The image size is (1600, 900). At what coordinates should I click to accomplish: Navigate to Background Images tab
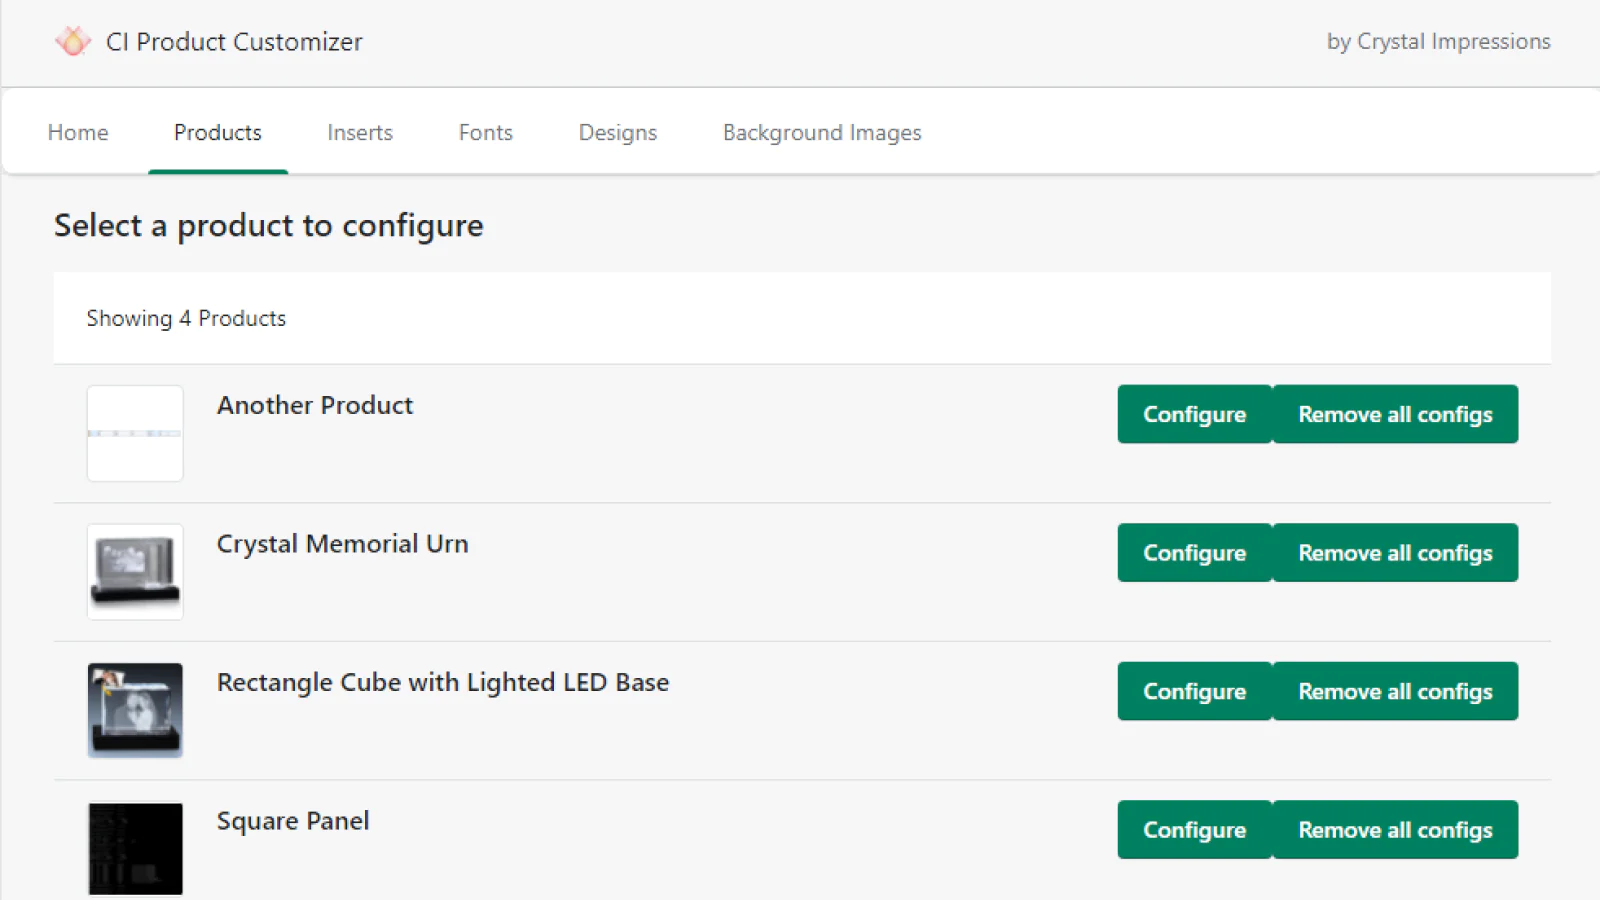pos(822,133)
